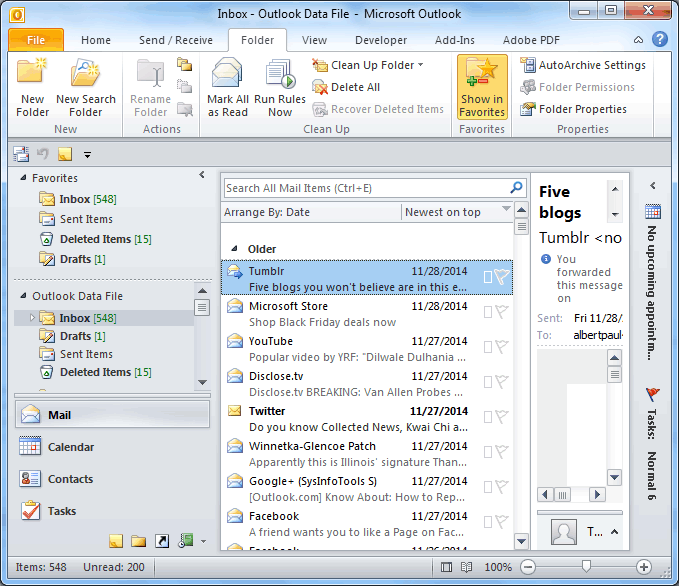Open Tasks in navigation pane
Viewport: 679px width, 586px height.
pos(113,511)
